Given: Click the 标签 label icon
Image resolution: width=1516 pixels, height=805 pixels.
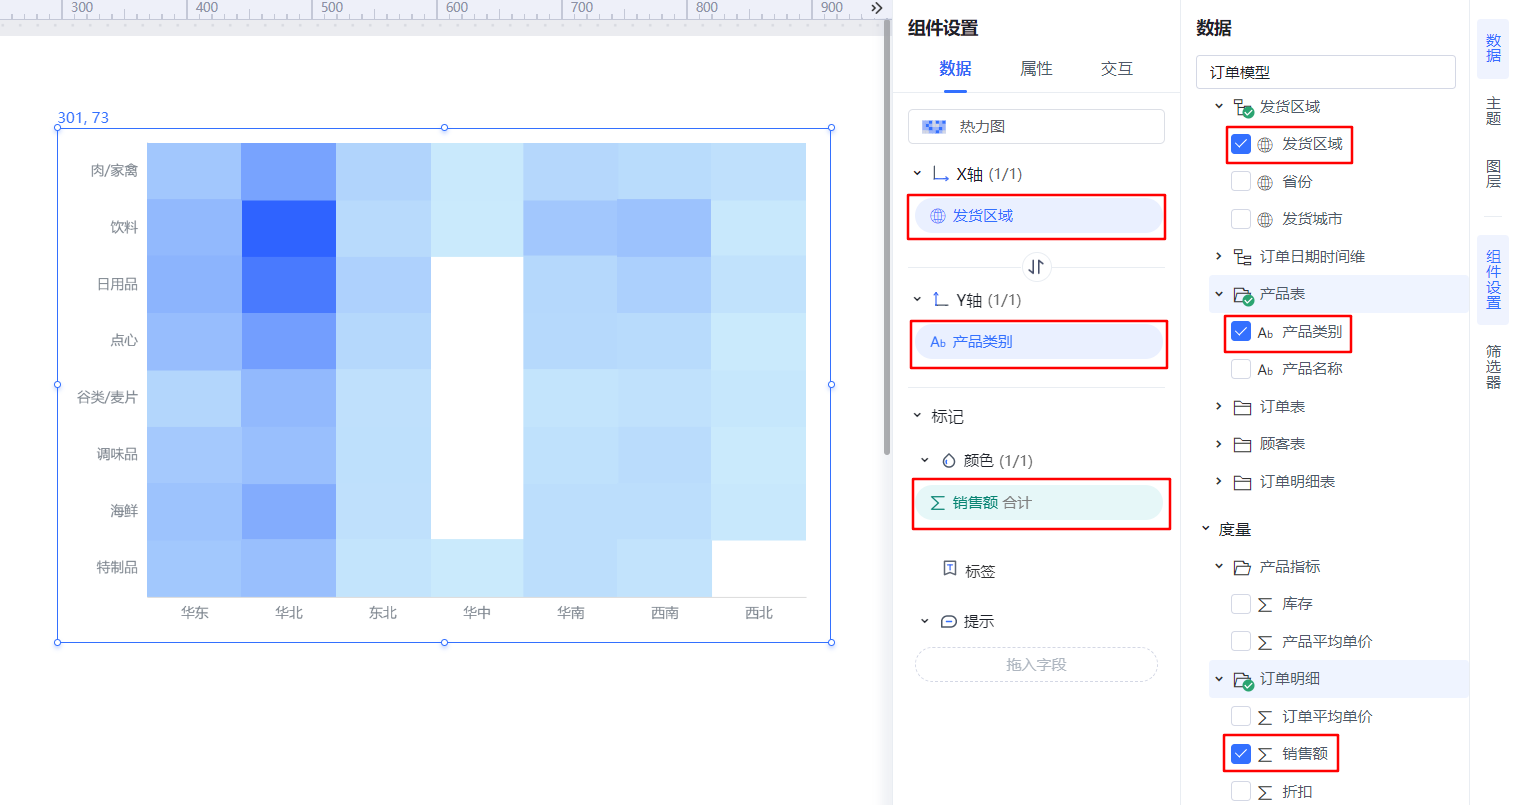Looking at the screenshot, I should coord(950,569).
